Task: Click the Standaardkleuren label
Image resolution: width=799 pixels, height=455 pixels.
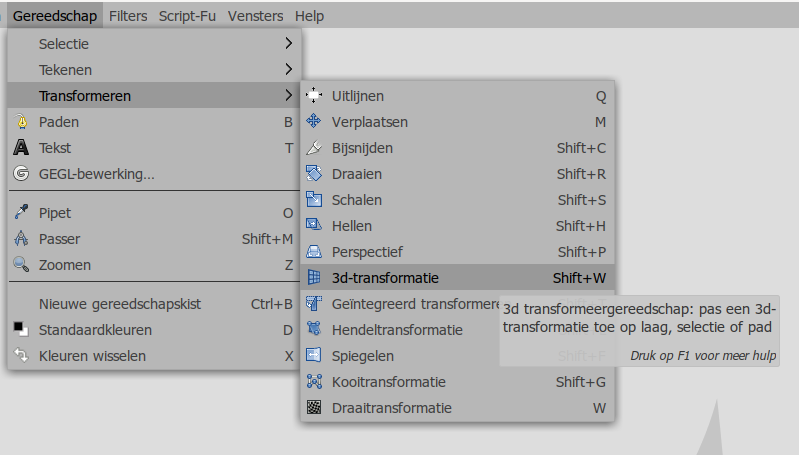Action: (95, 330)
